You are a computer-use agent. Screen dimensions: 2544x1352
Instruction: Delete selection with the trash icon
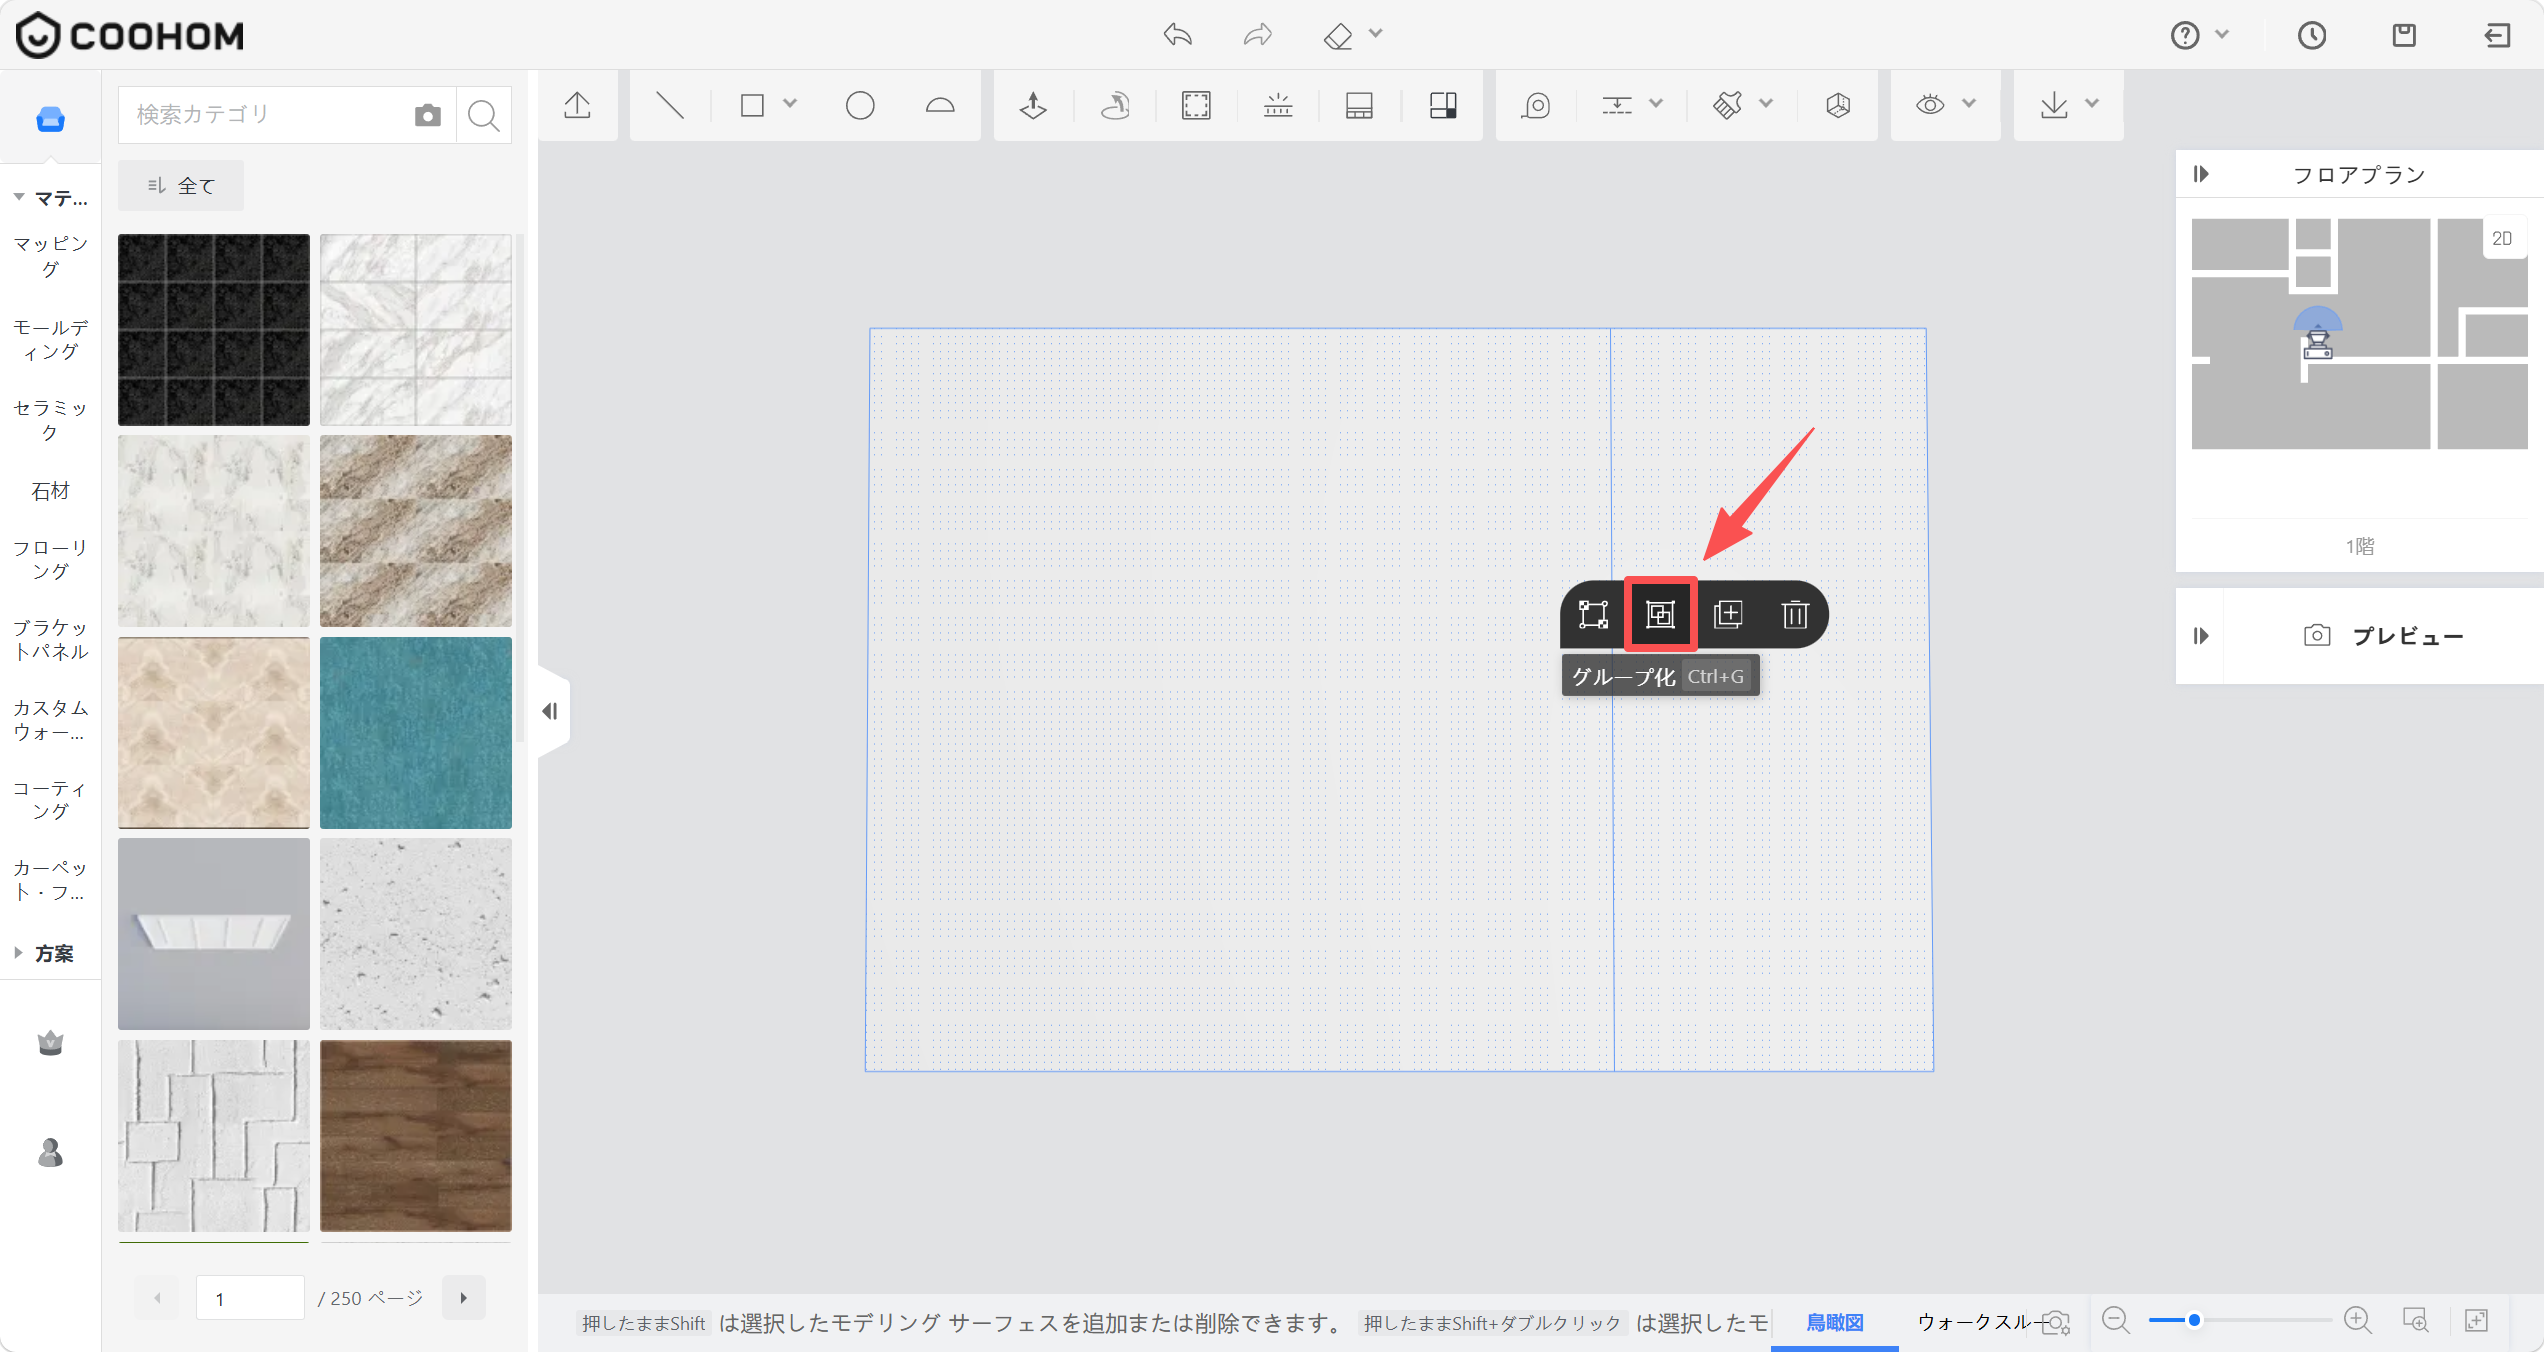[x=1795, y=614]
